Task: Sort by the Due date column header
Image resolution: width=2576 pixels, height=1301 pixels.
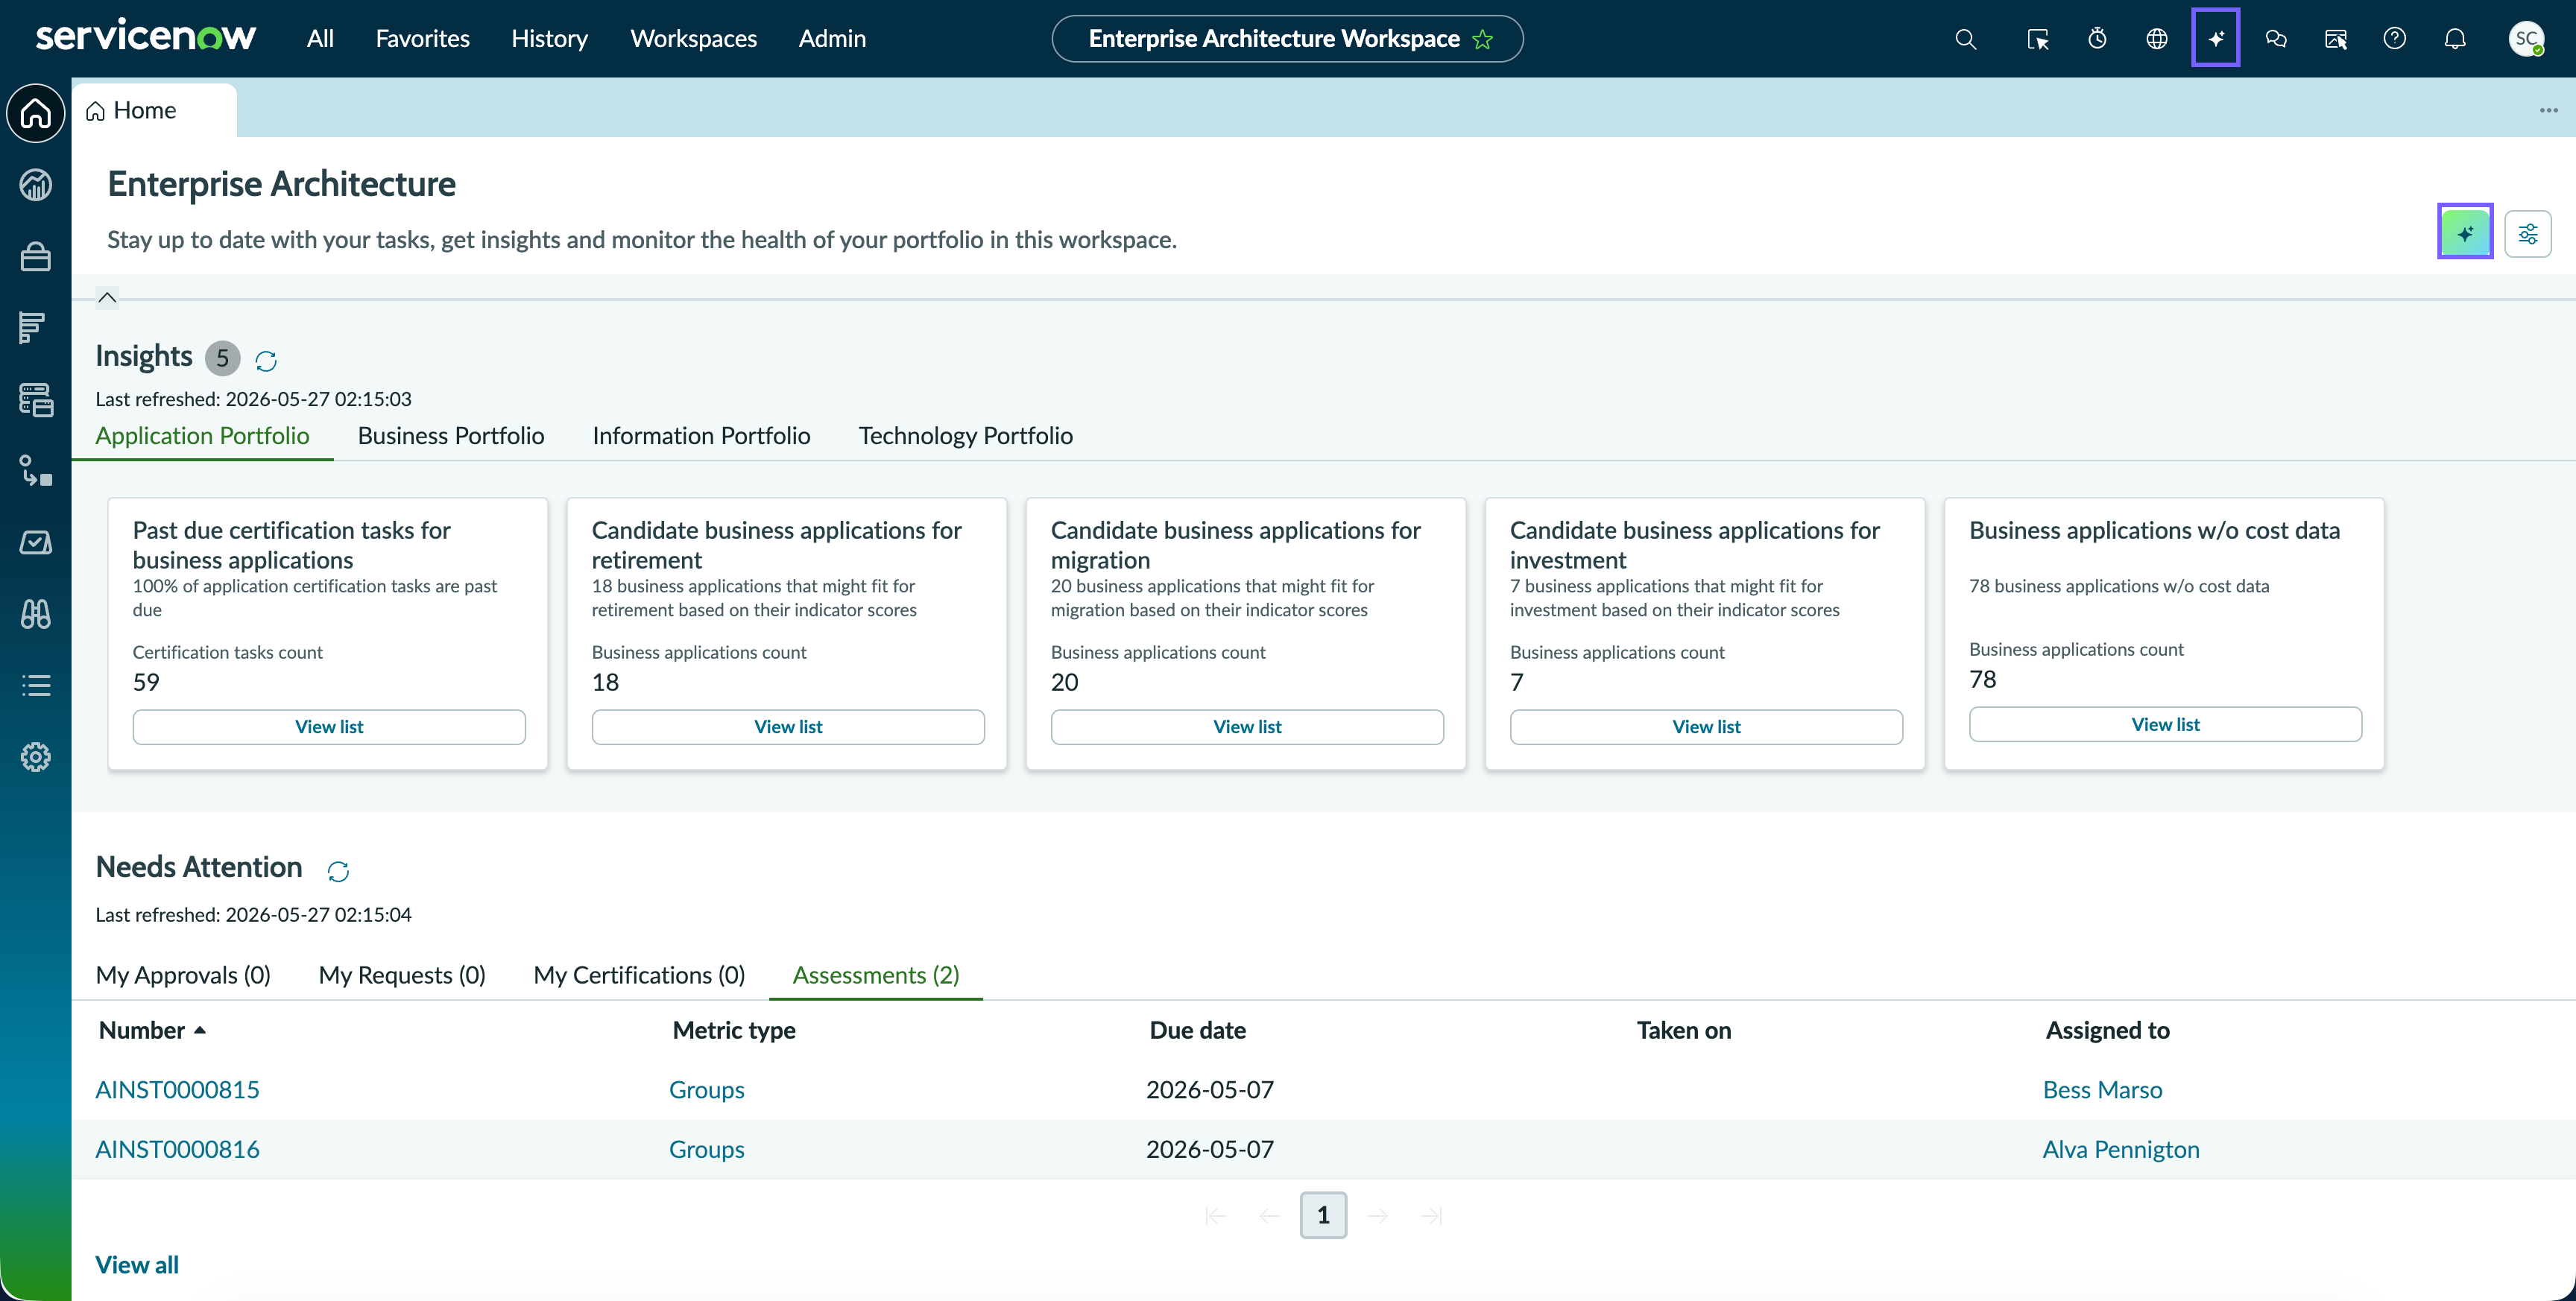Action: pos(1197,1030)
